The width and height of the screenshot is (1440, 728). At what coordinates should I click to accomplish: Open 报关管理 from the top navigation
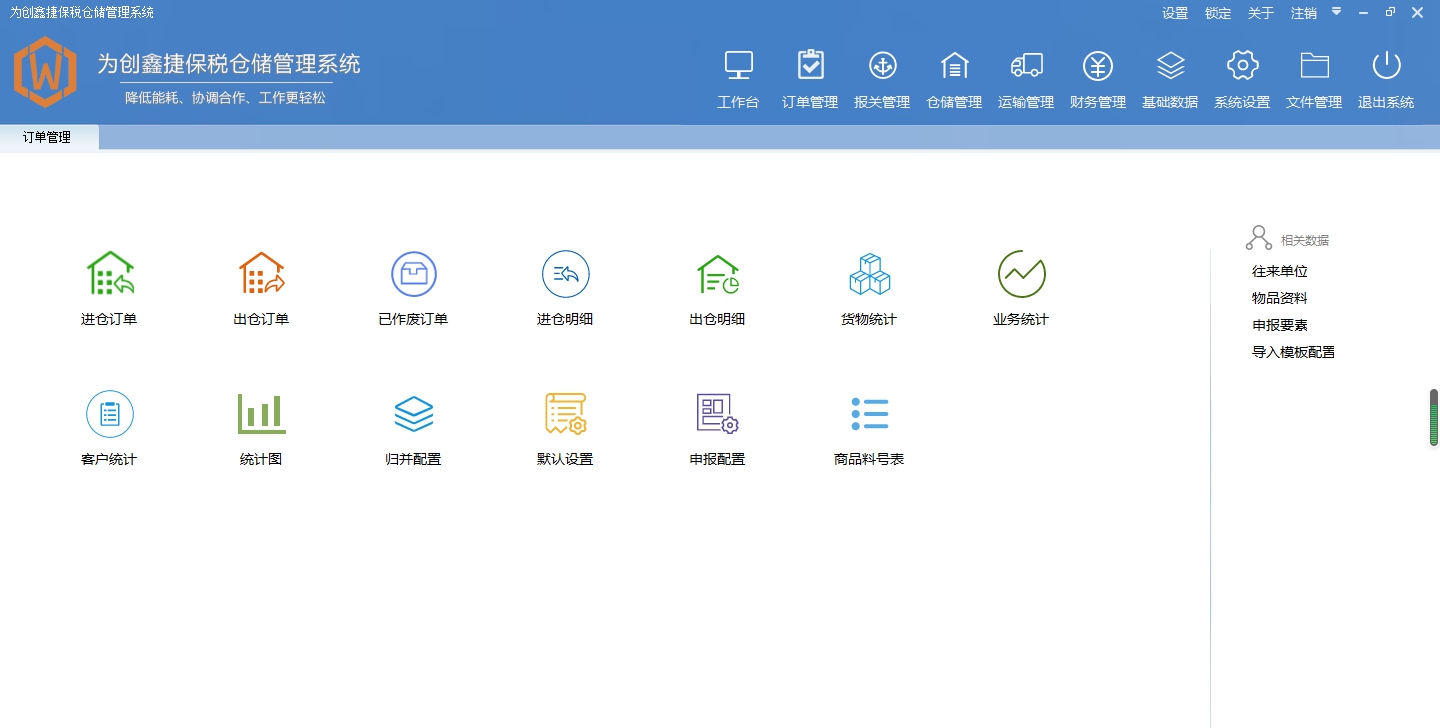click(882, 77)
